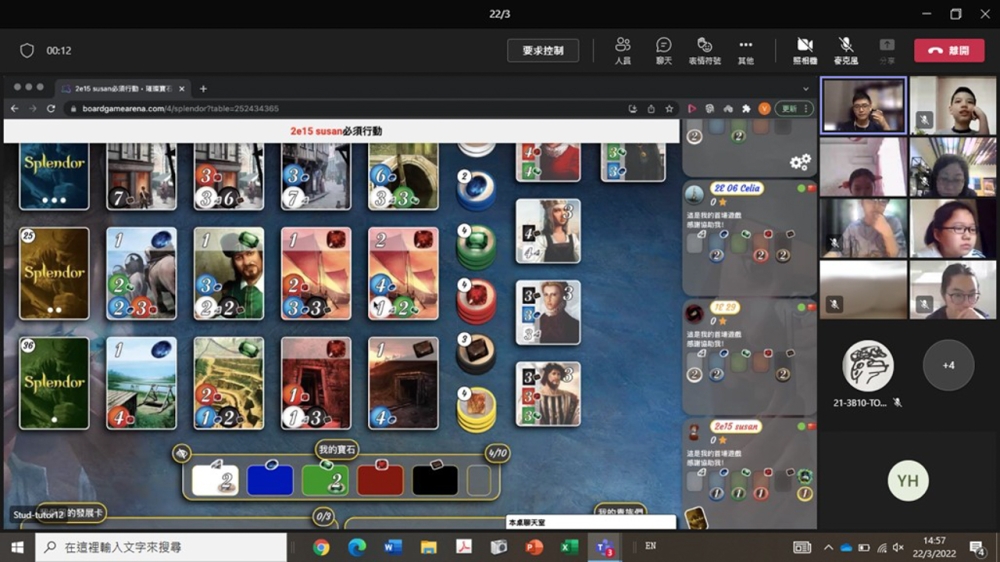Image resolution: width=1000 pixels, height=562 pixels.
Task: Open the browser extensions puzzle icon
Action: (x=746, y=108)
